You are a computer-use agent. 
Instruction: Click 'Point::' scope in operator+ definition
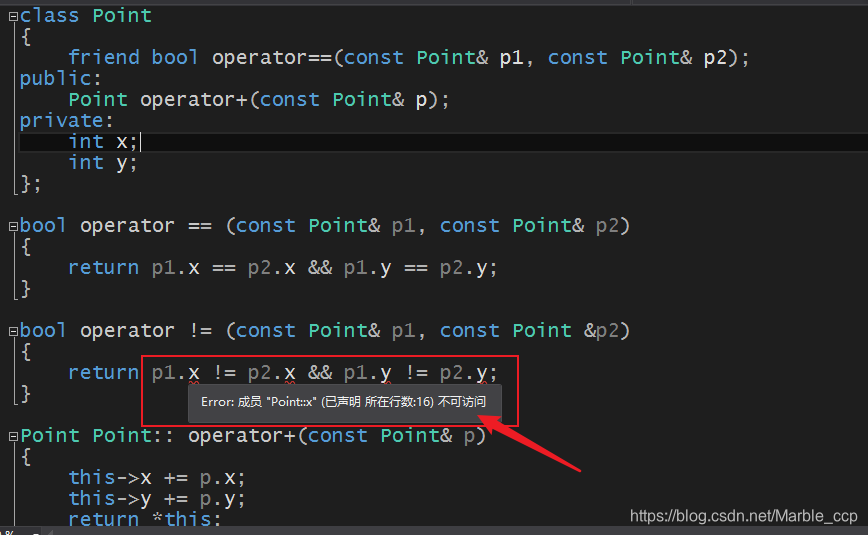click(133, 436)
